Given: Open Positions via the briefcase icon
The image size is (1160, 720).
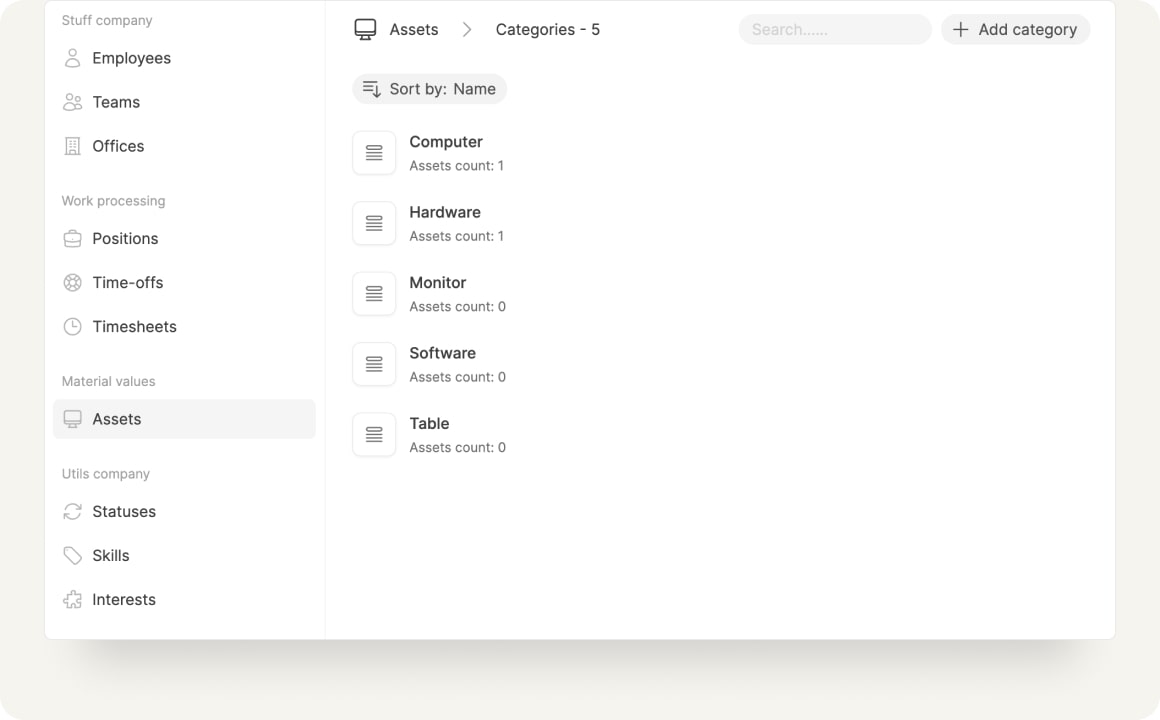Looking at the screenshot, I should (x=72, y=238).
